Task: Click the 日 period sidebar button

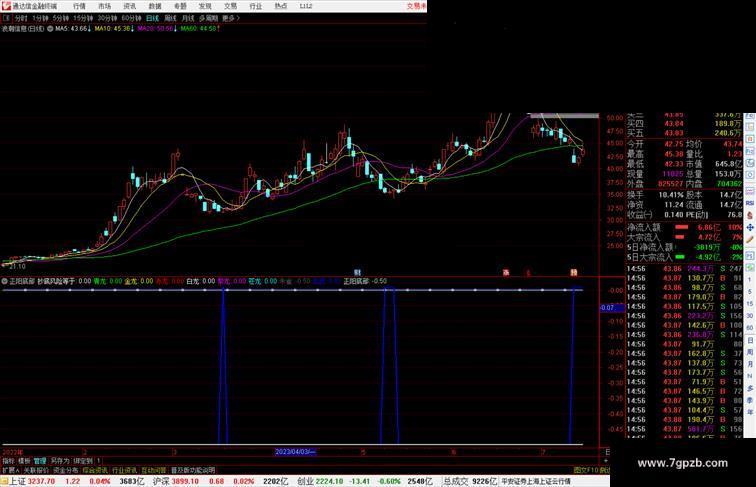Action: [x=750, y=340]
